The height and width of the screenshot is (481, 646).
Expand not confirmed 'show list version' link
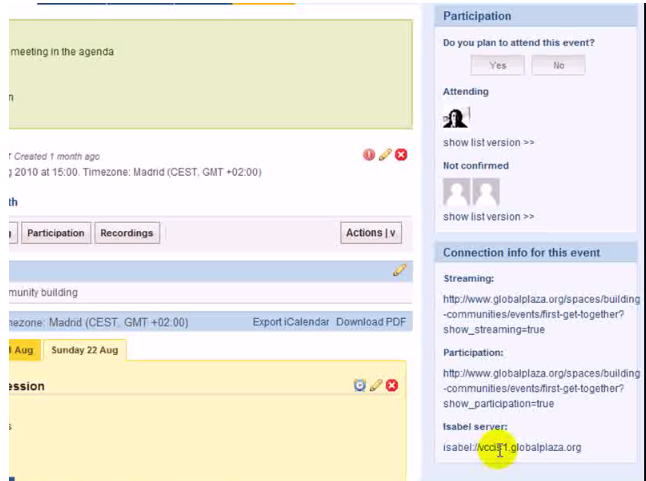pos(488,217)
